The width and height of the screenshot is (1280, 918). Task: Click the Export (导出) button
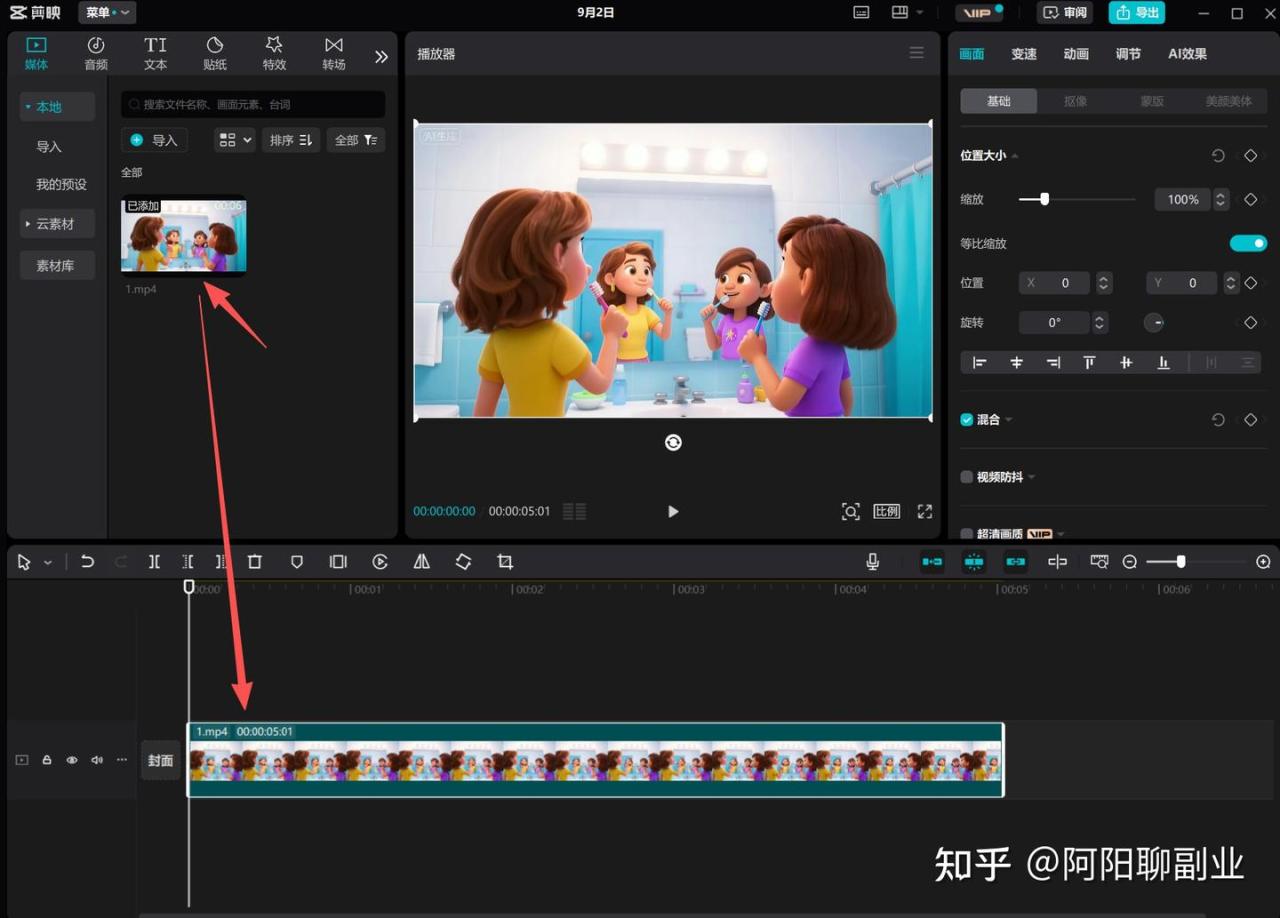(x=1137, y=13)
